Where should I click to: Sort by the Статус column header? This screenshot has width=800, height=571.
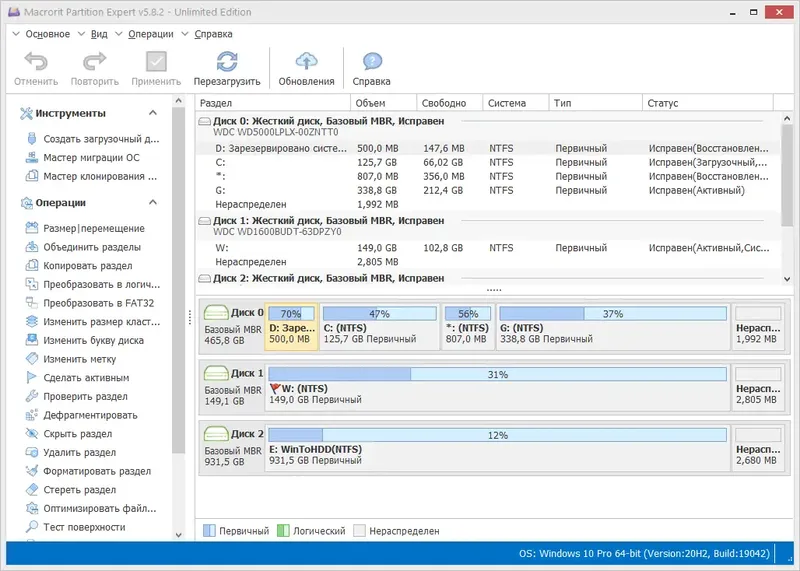click(708, 103)
